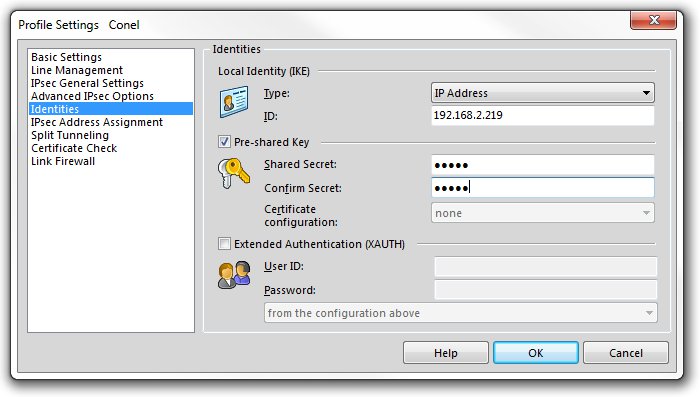The height and width of the screenshot is (397, 700).
Task: Uncheck the Pre-shared Key checkbox
Action: (x=224, y=142)
